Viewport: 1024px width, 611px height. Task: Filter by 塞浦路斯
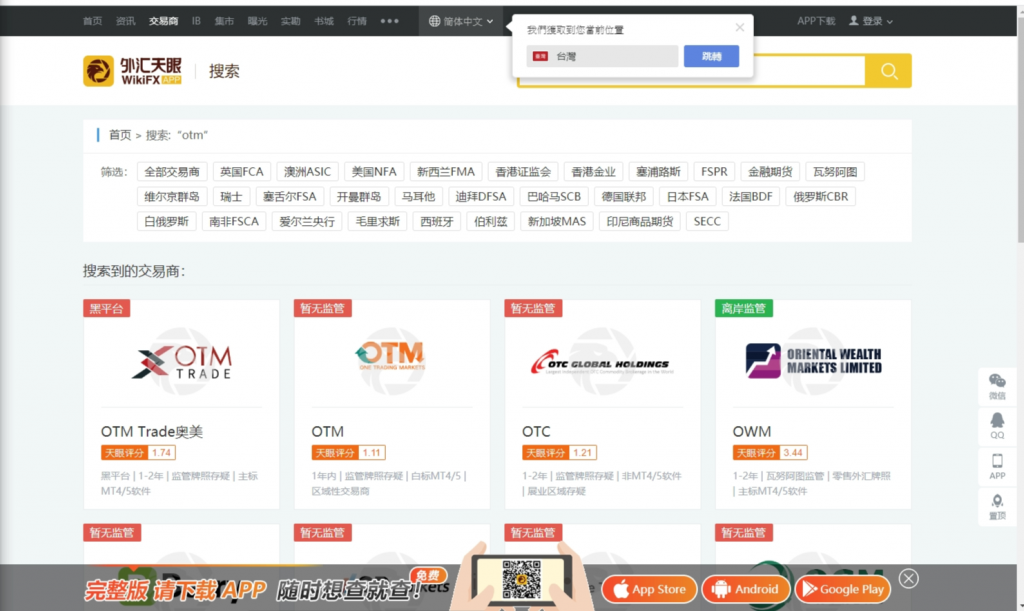point(658,172)
